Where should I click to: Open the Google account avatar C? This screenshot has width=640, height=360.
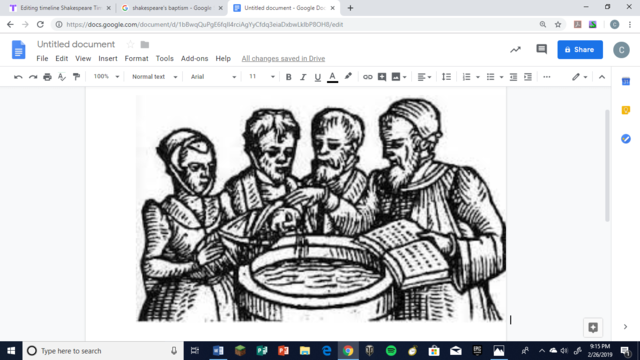point(621,50)
